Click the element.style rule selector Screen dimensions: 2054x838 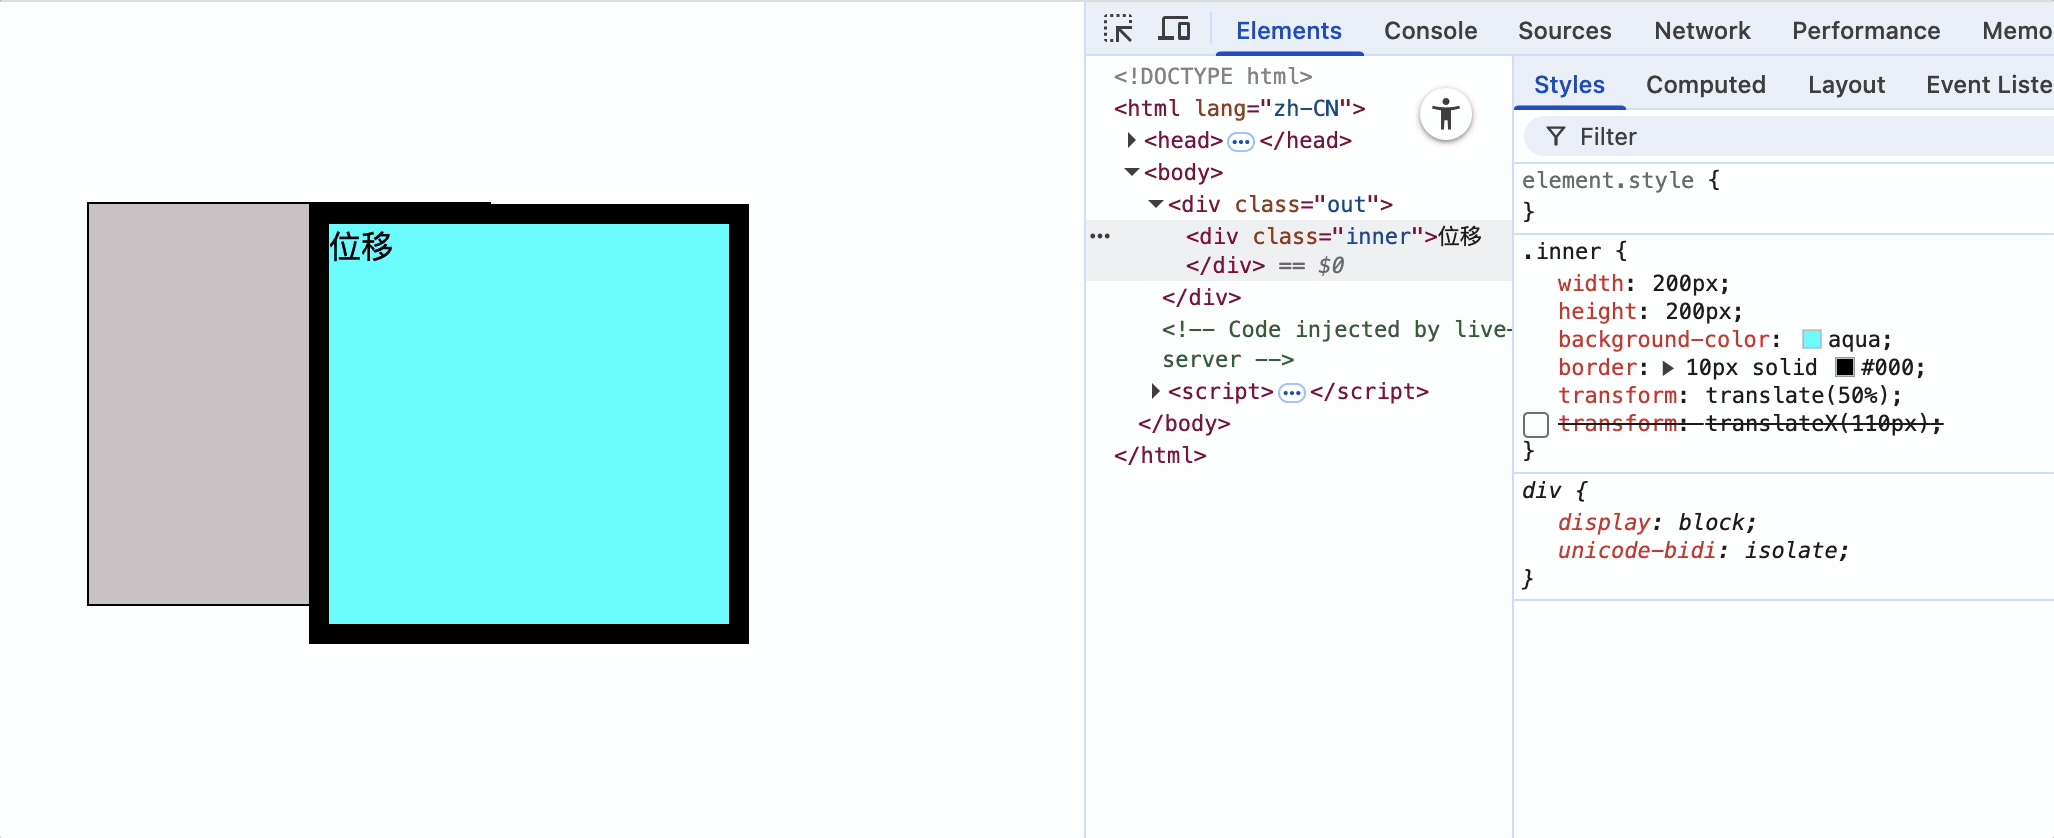pyautogui.click(x=1608, y=181)
